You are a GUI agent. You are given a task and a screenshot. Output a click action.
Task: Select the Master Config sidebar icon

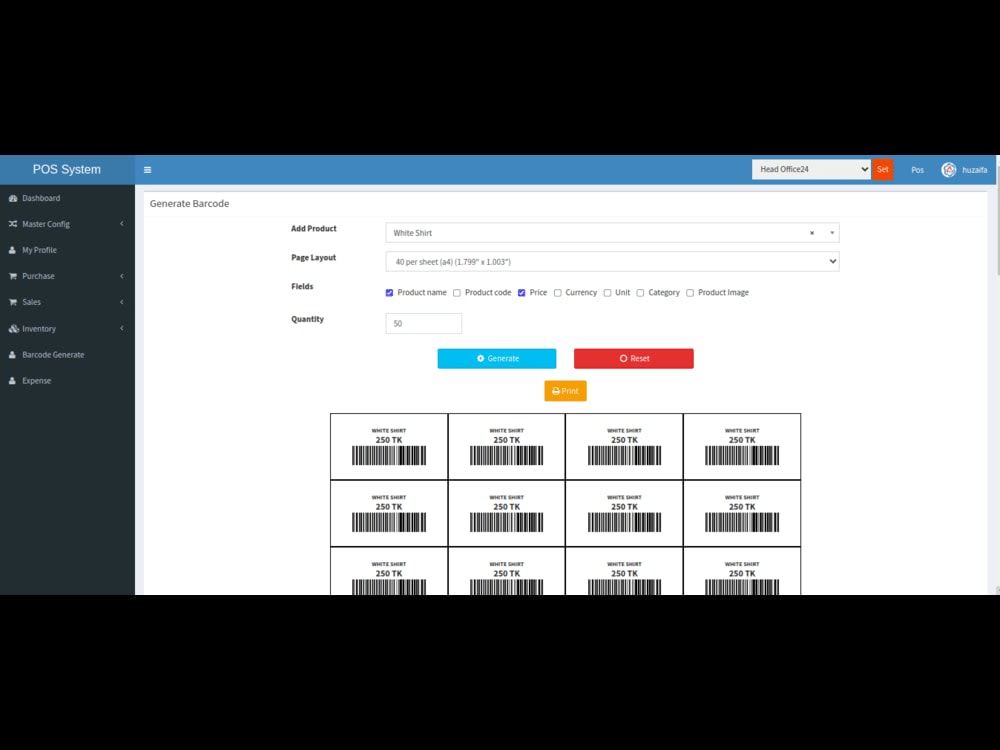(x=14, y=224)
